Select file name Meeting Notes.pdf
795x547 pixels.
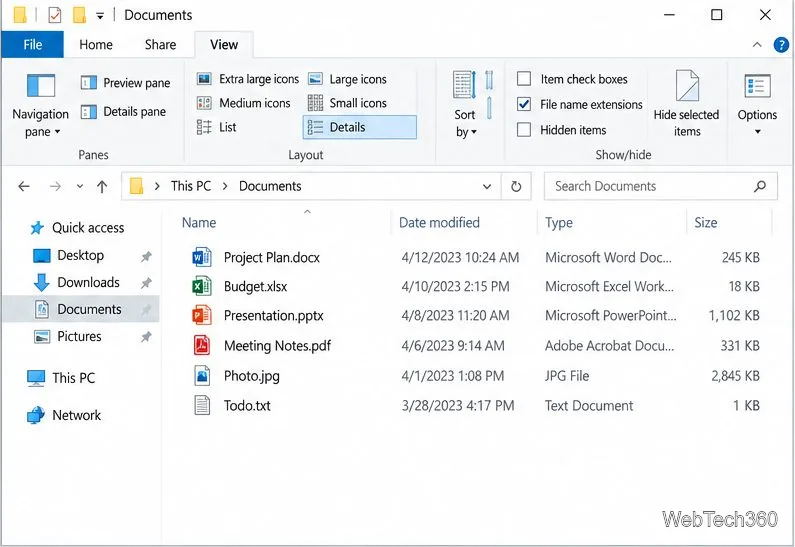tap(277, 346)
